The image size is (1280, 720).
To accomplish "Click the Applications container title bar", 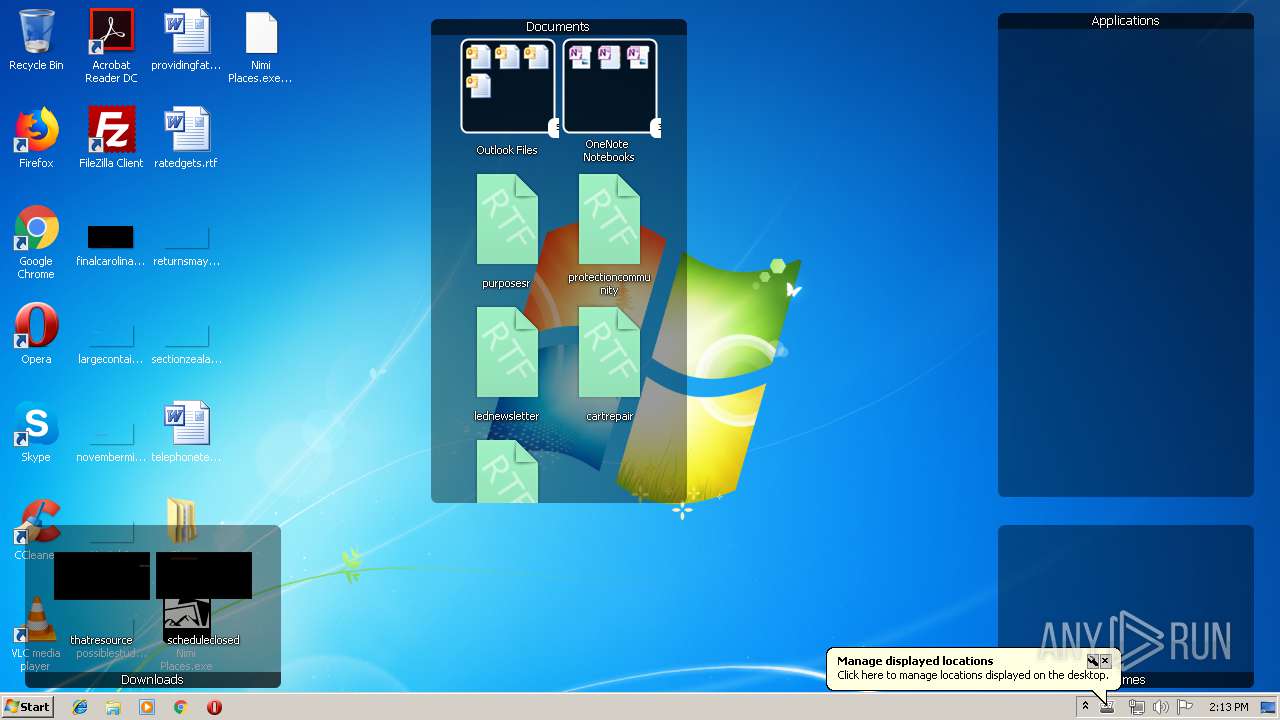I will (1126, 21).
